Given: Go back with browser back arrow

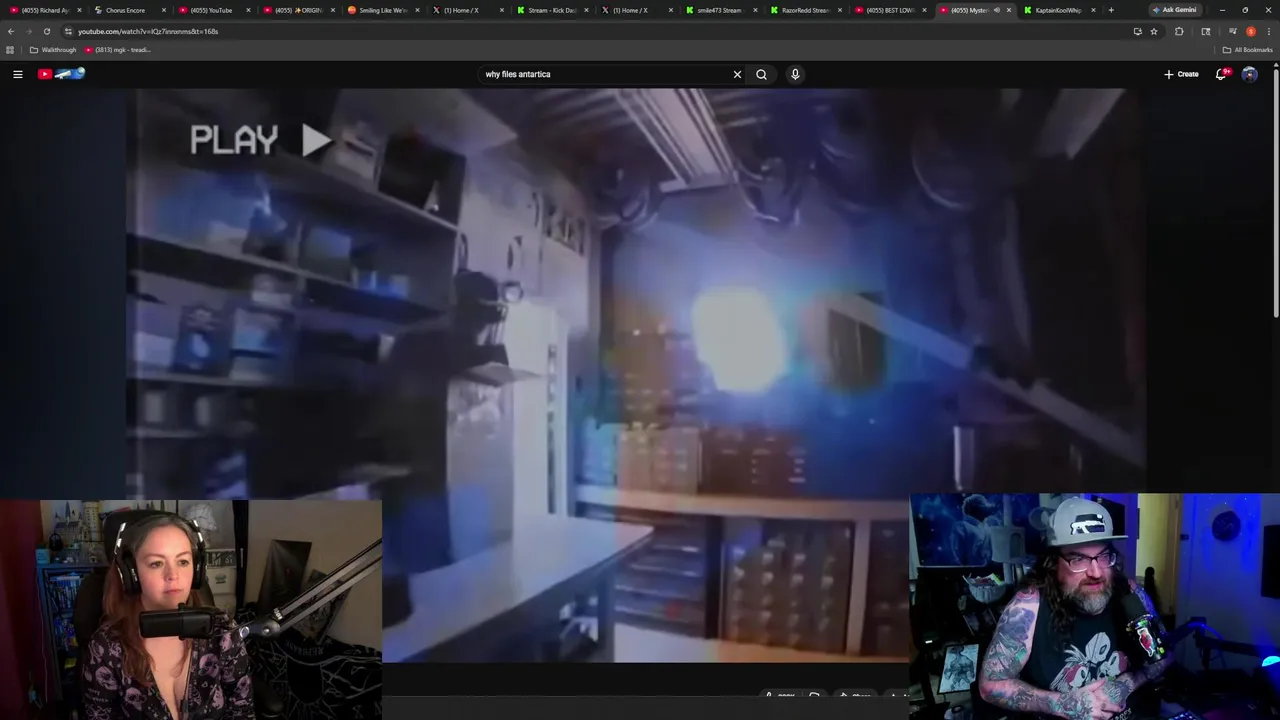Looking at the screenshot, I should click(11, 31).
